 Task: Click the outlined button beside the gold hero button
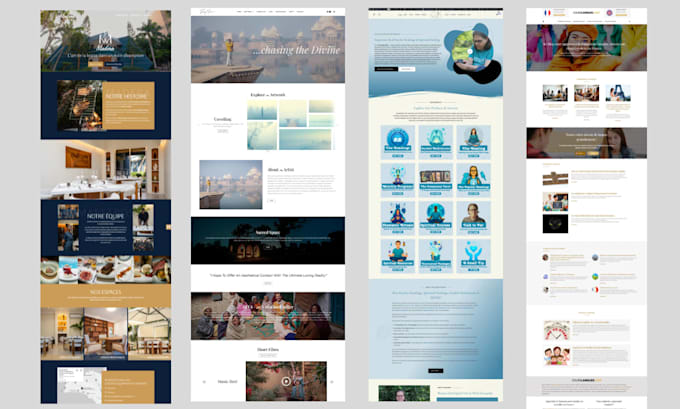coord(114,64)
